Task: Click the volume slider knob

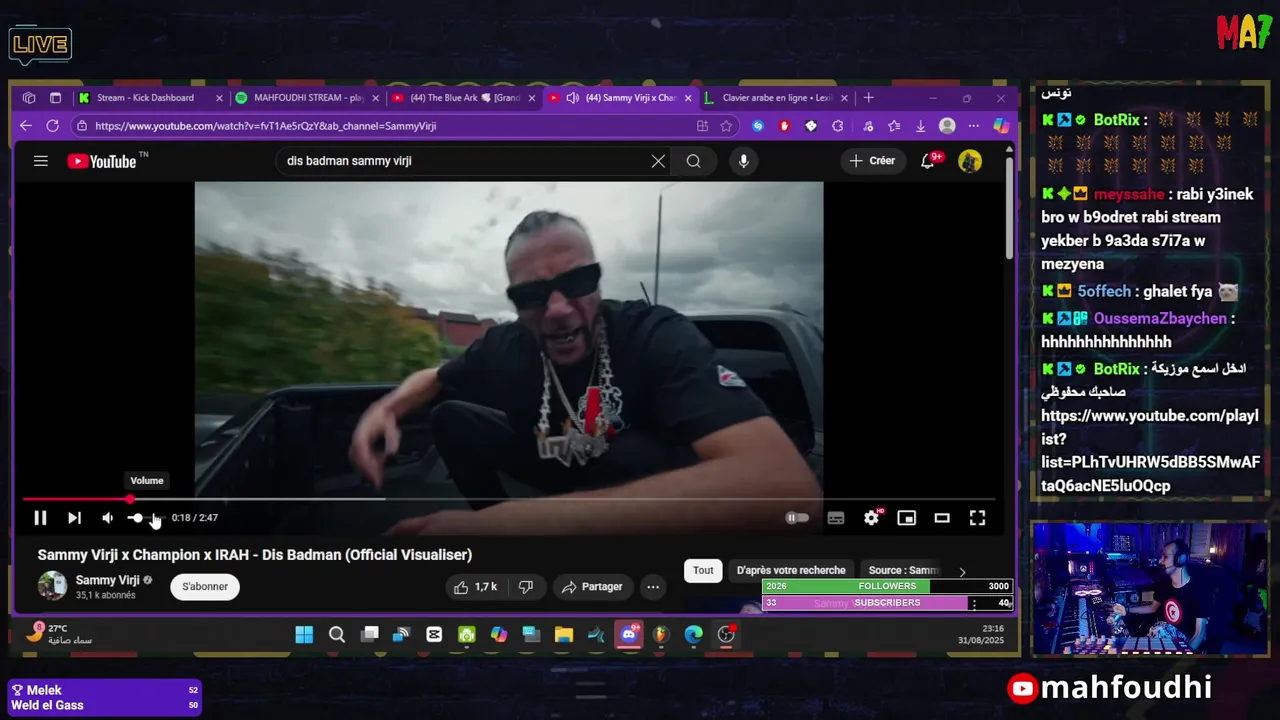Action: [137, 518]
